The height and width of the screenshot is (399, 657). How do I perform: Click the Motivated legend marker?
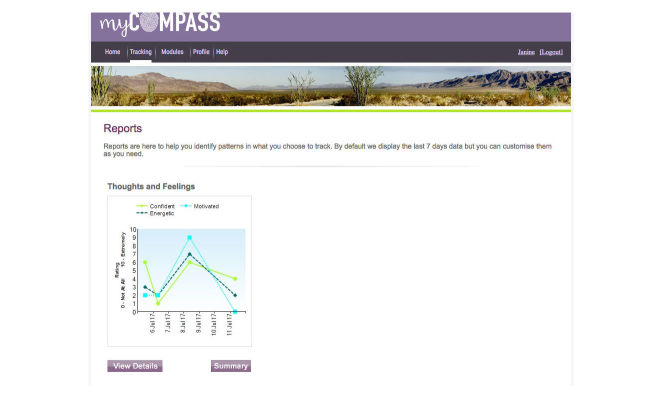[186, 206]
